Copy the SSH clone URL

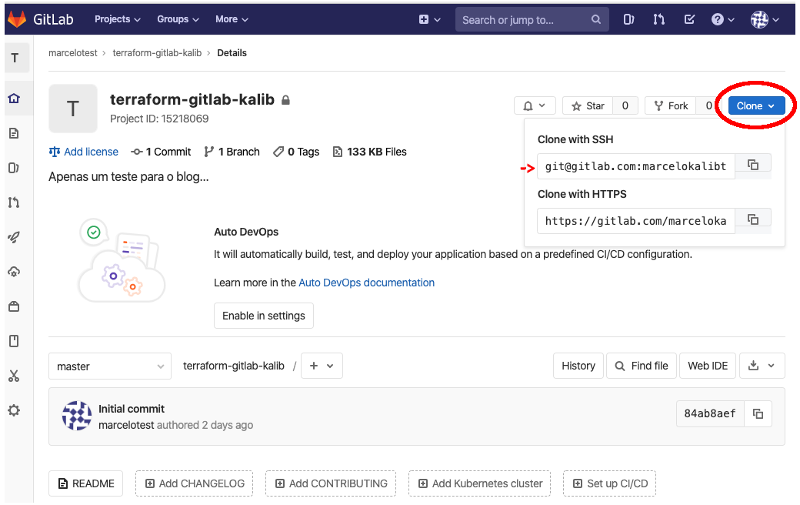pyautogui.click(x=753, y=164)
